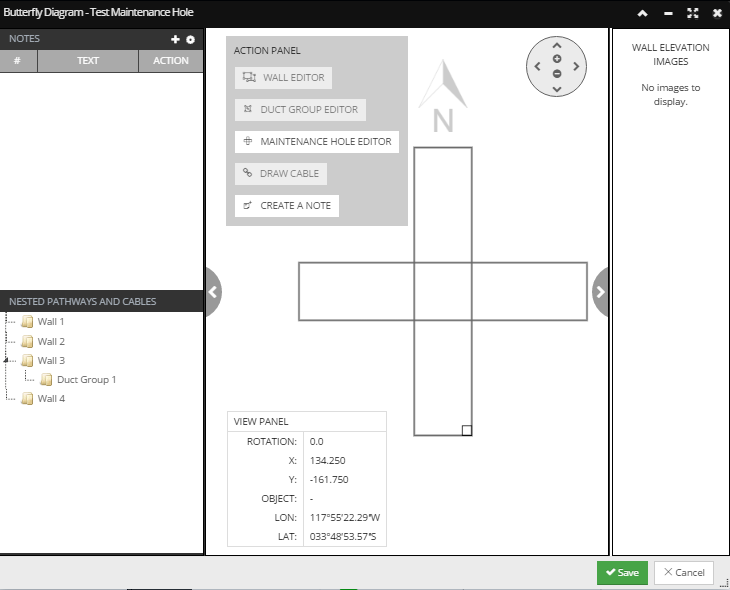730x590 pixels.
Task: Collapse window with up-arrow icon
Action: (x=642, y=14)
